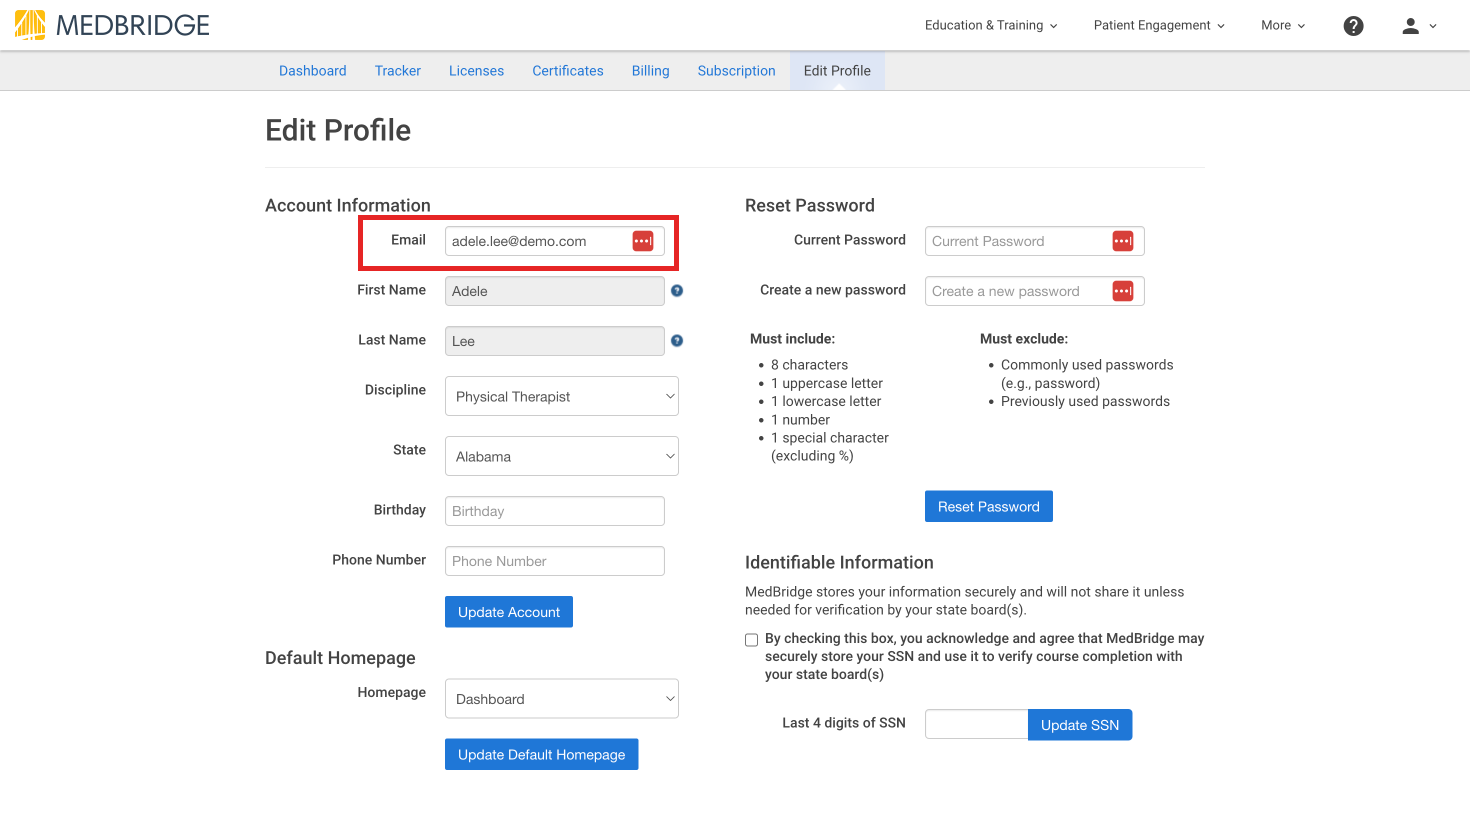Open the Homepage dropdown showing Dashboard
Screen dimensions: 1470x815
[x=562, y=699]
